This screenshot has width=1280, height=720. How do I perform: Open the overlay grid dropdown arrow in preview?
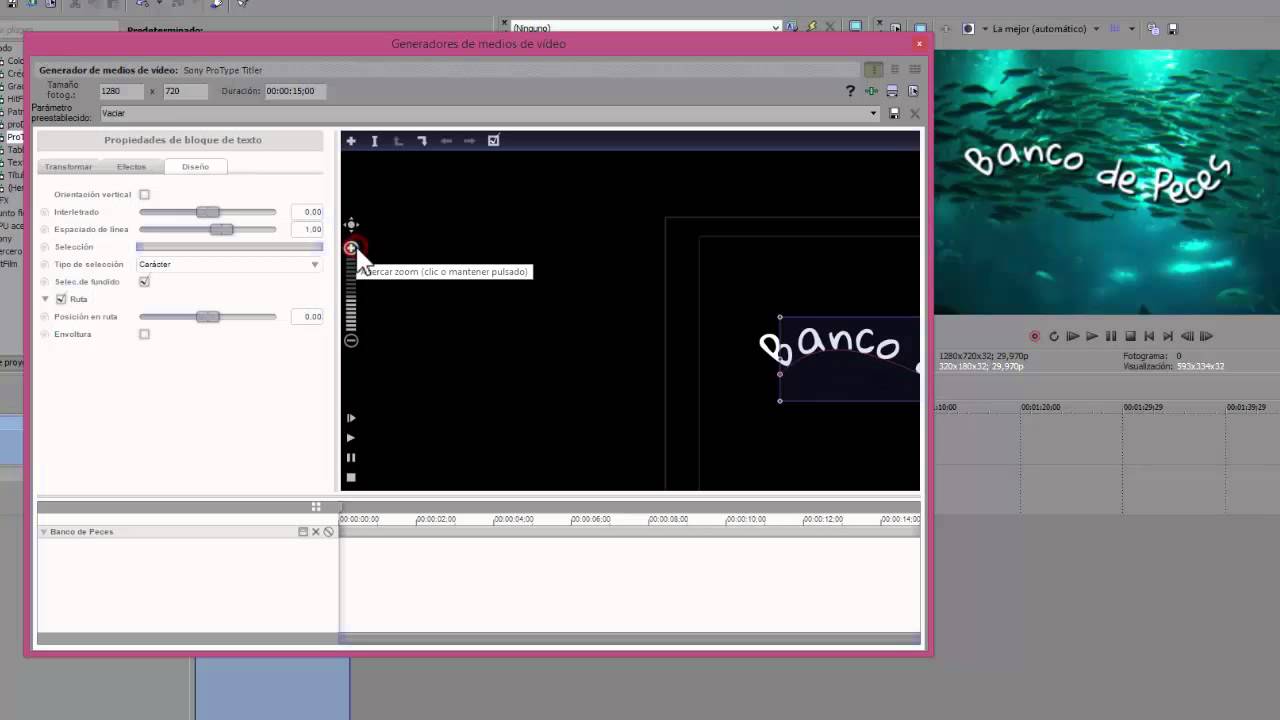tap(1130, 29)
